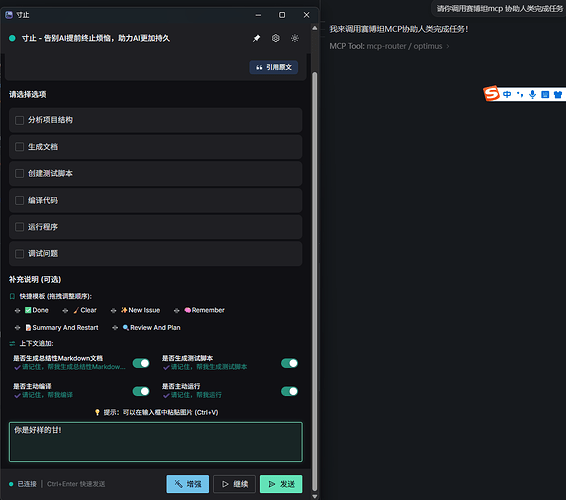
Task: Insert the Summary And Restart template
Action: (62, 327)
